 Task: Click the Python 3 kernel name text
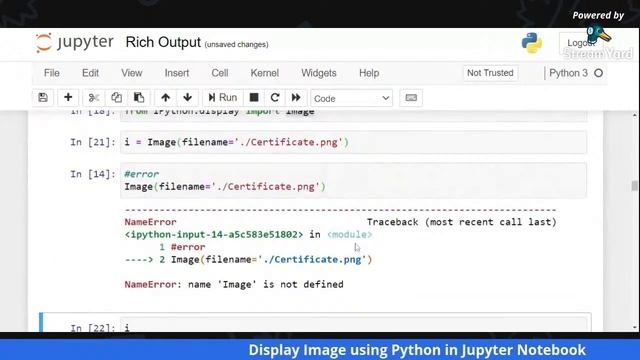pyautogui.click(x=568, y=73)
